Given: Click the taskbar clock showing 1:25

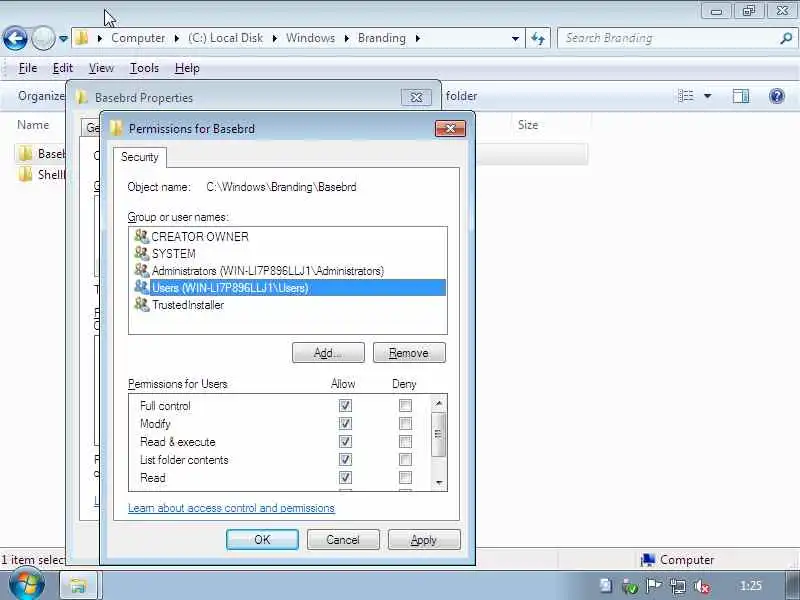Looking at the screenshot, I should [x=751, y=586].
